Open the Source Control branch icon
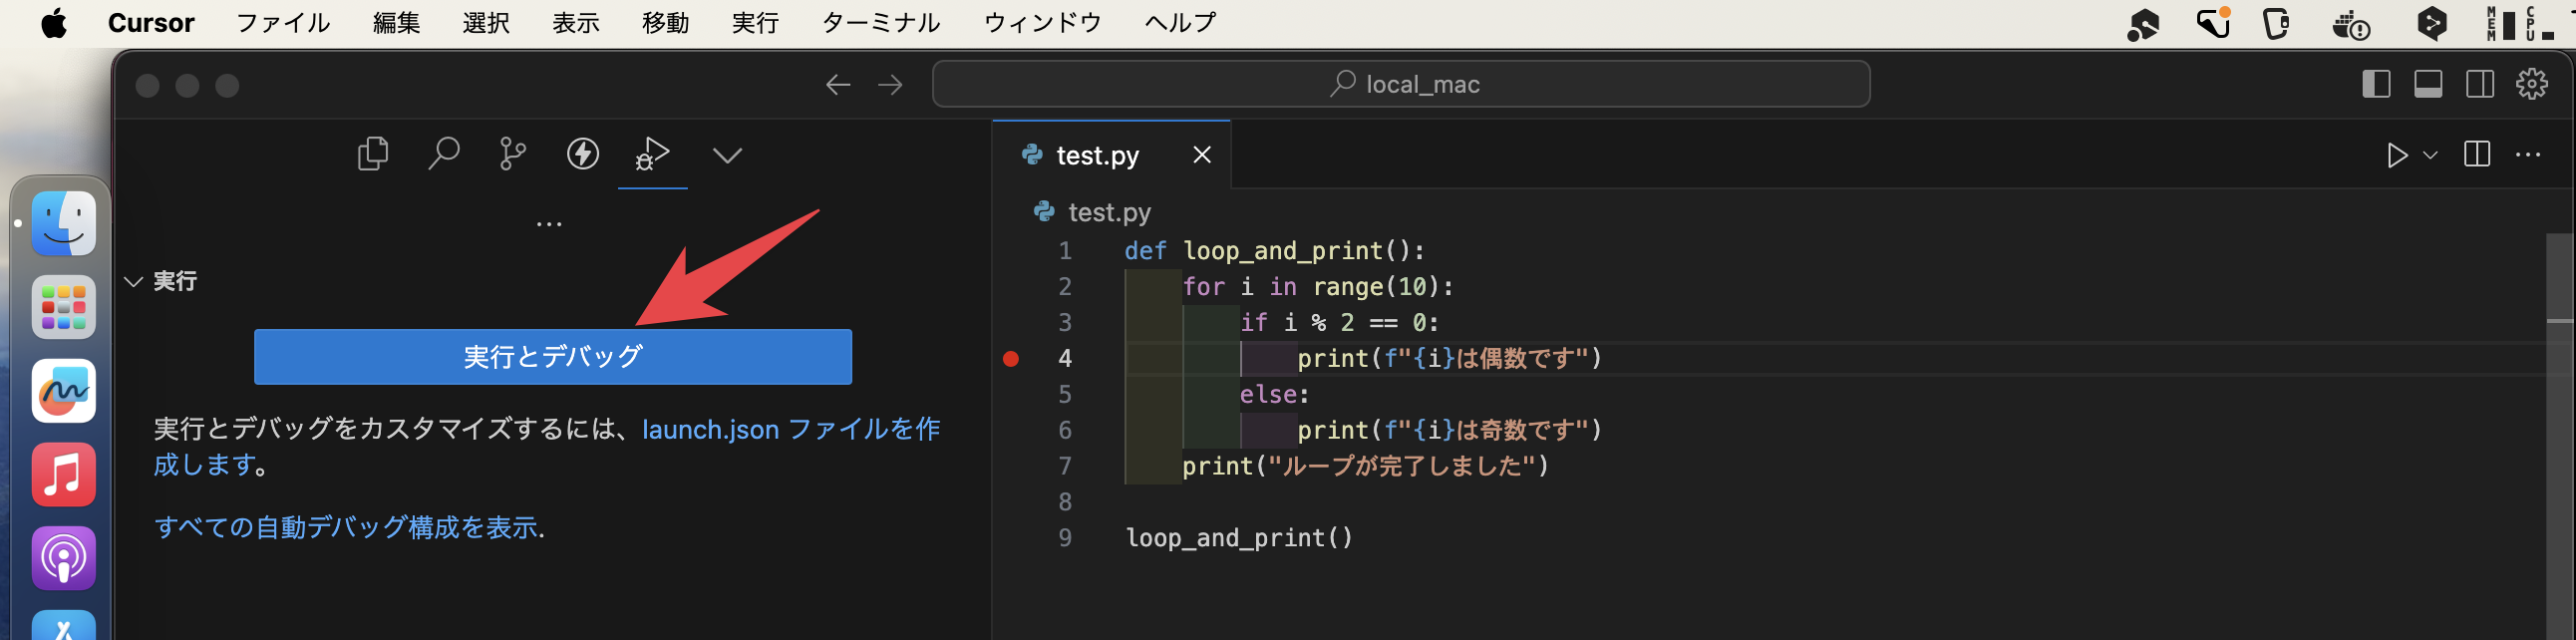2576x640 pixels. point(513,154)
